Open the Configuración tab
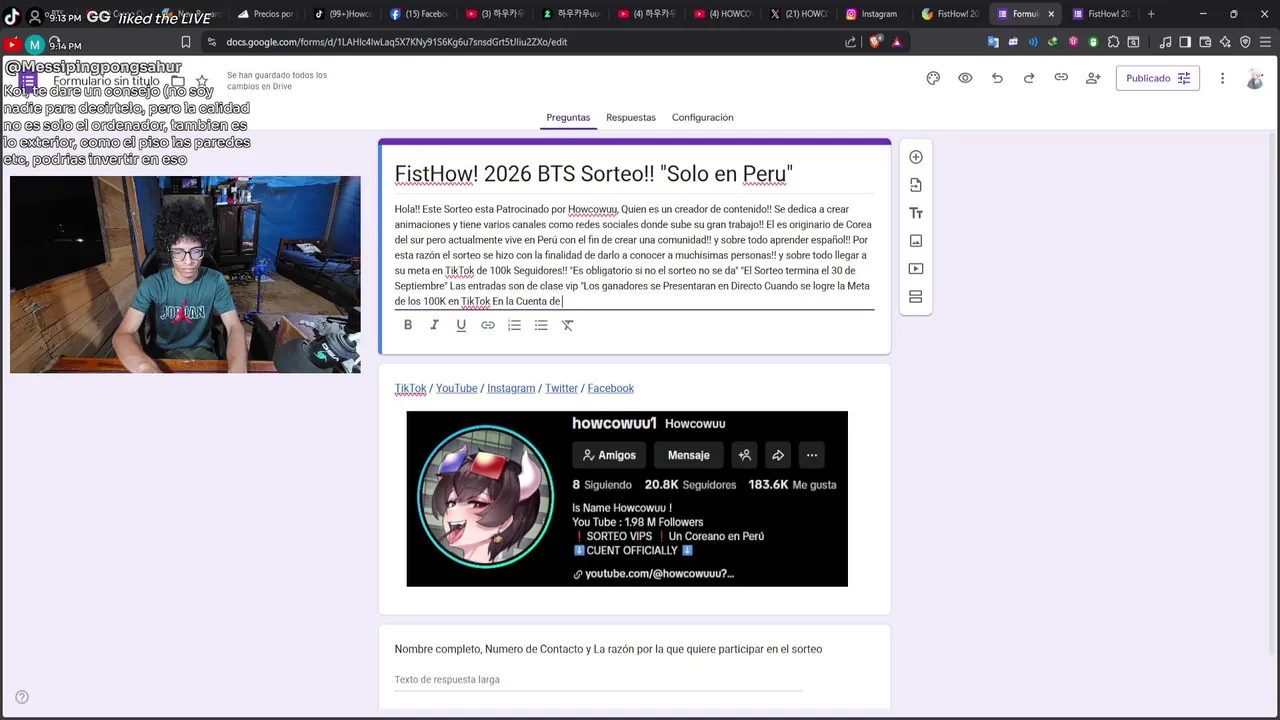This screenshot has height=720, width=1280. tap(703, 117)
